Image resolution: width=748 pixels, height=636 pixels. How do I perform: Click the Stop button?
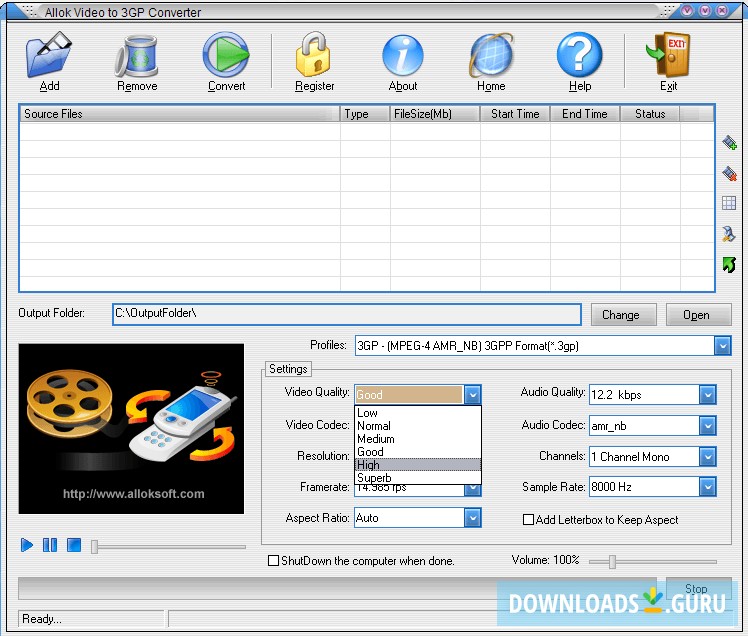point(698,588)
